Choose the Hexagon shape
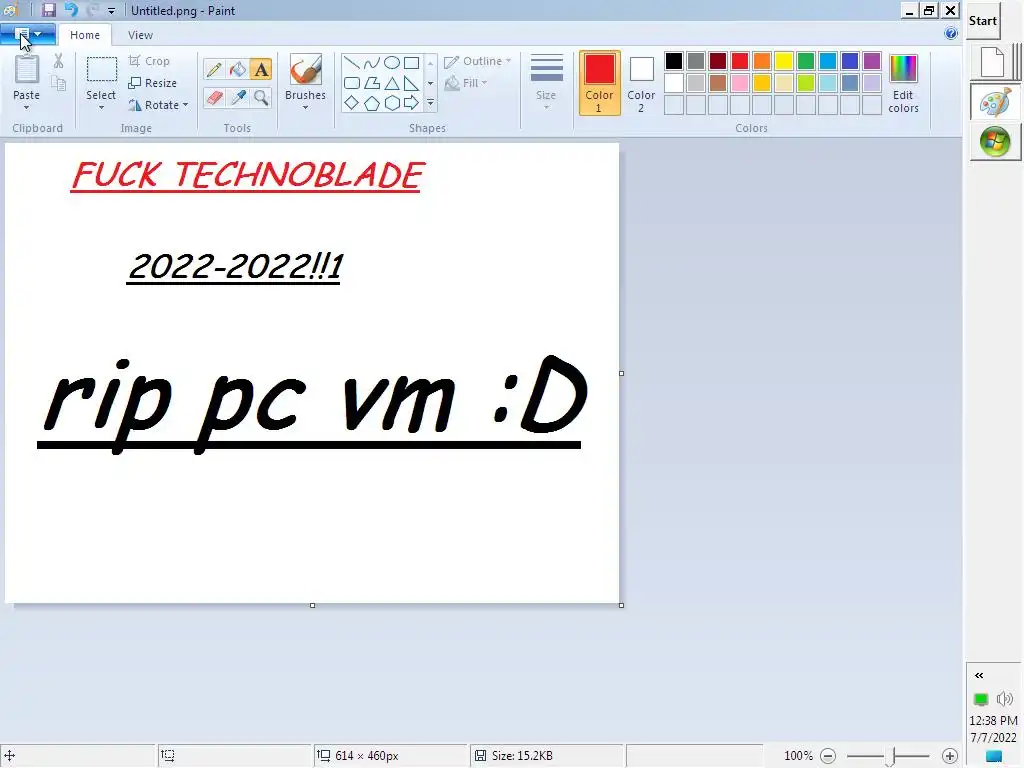This screenshot has width=1024, height=768. tap(392, 103)
